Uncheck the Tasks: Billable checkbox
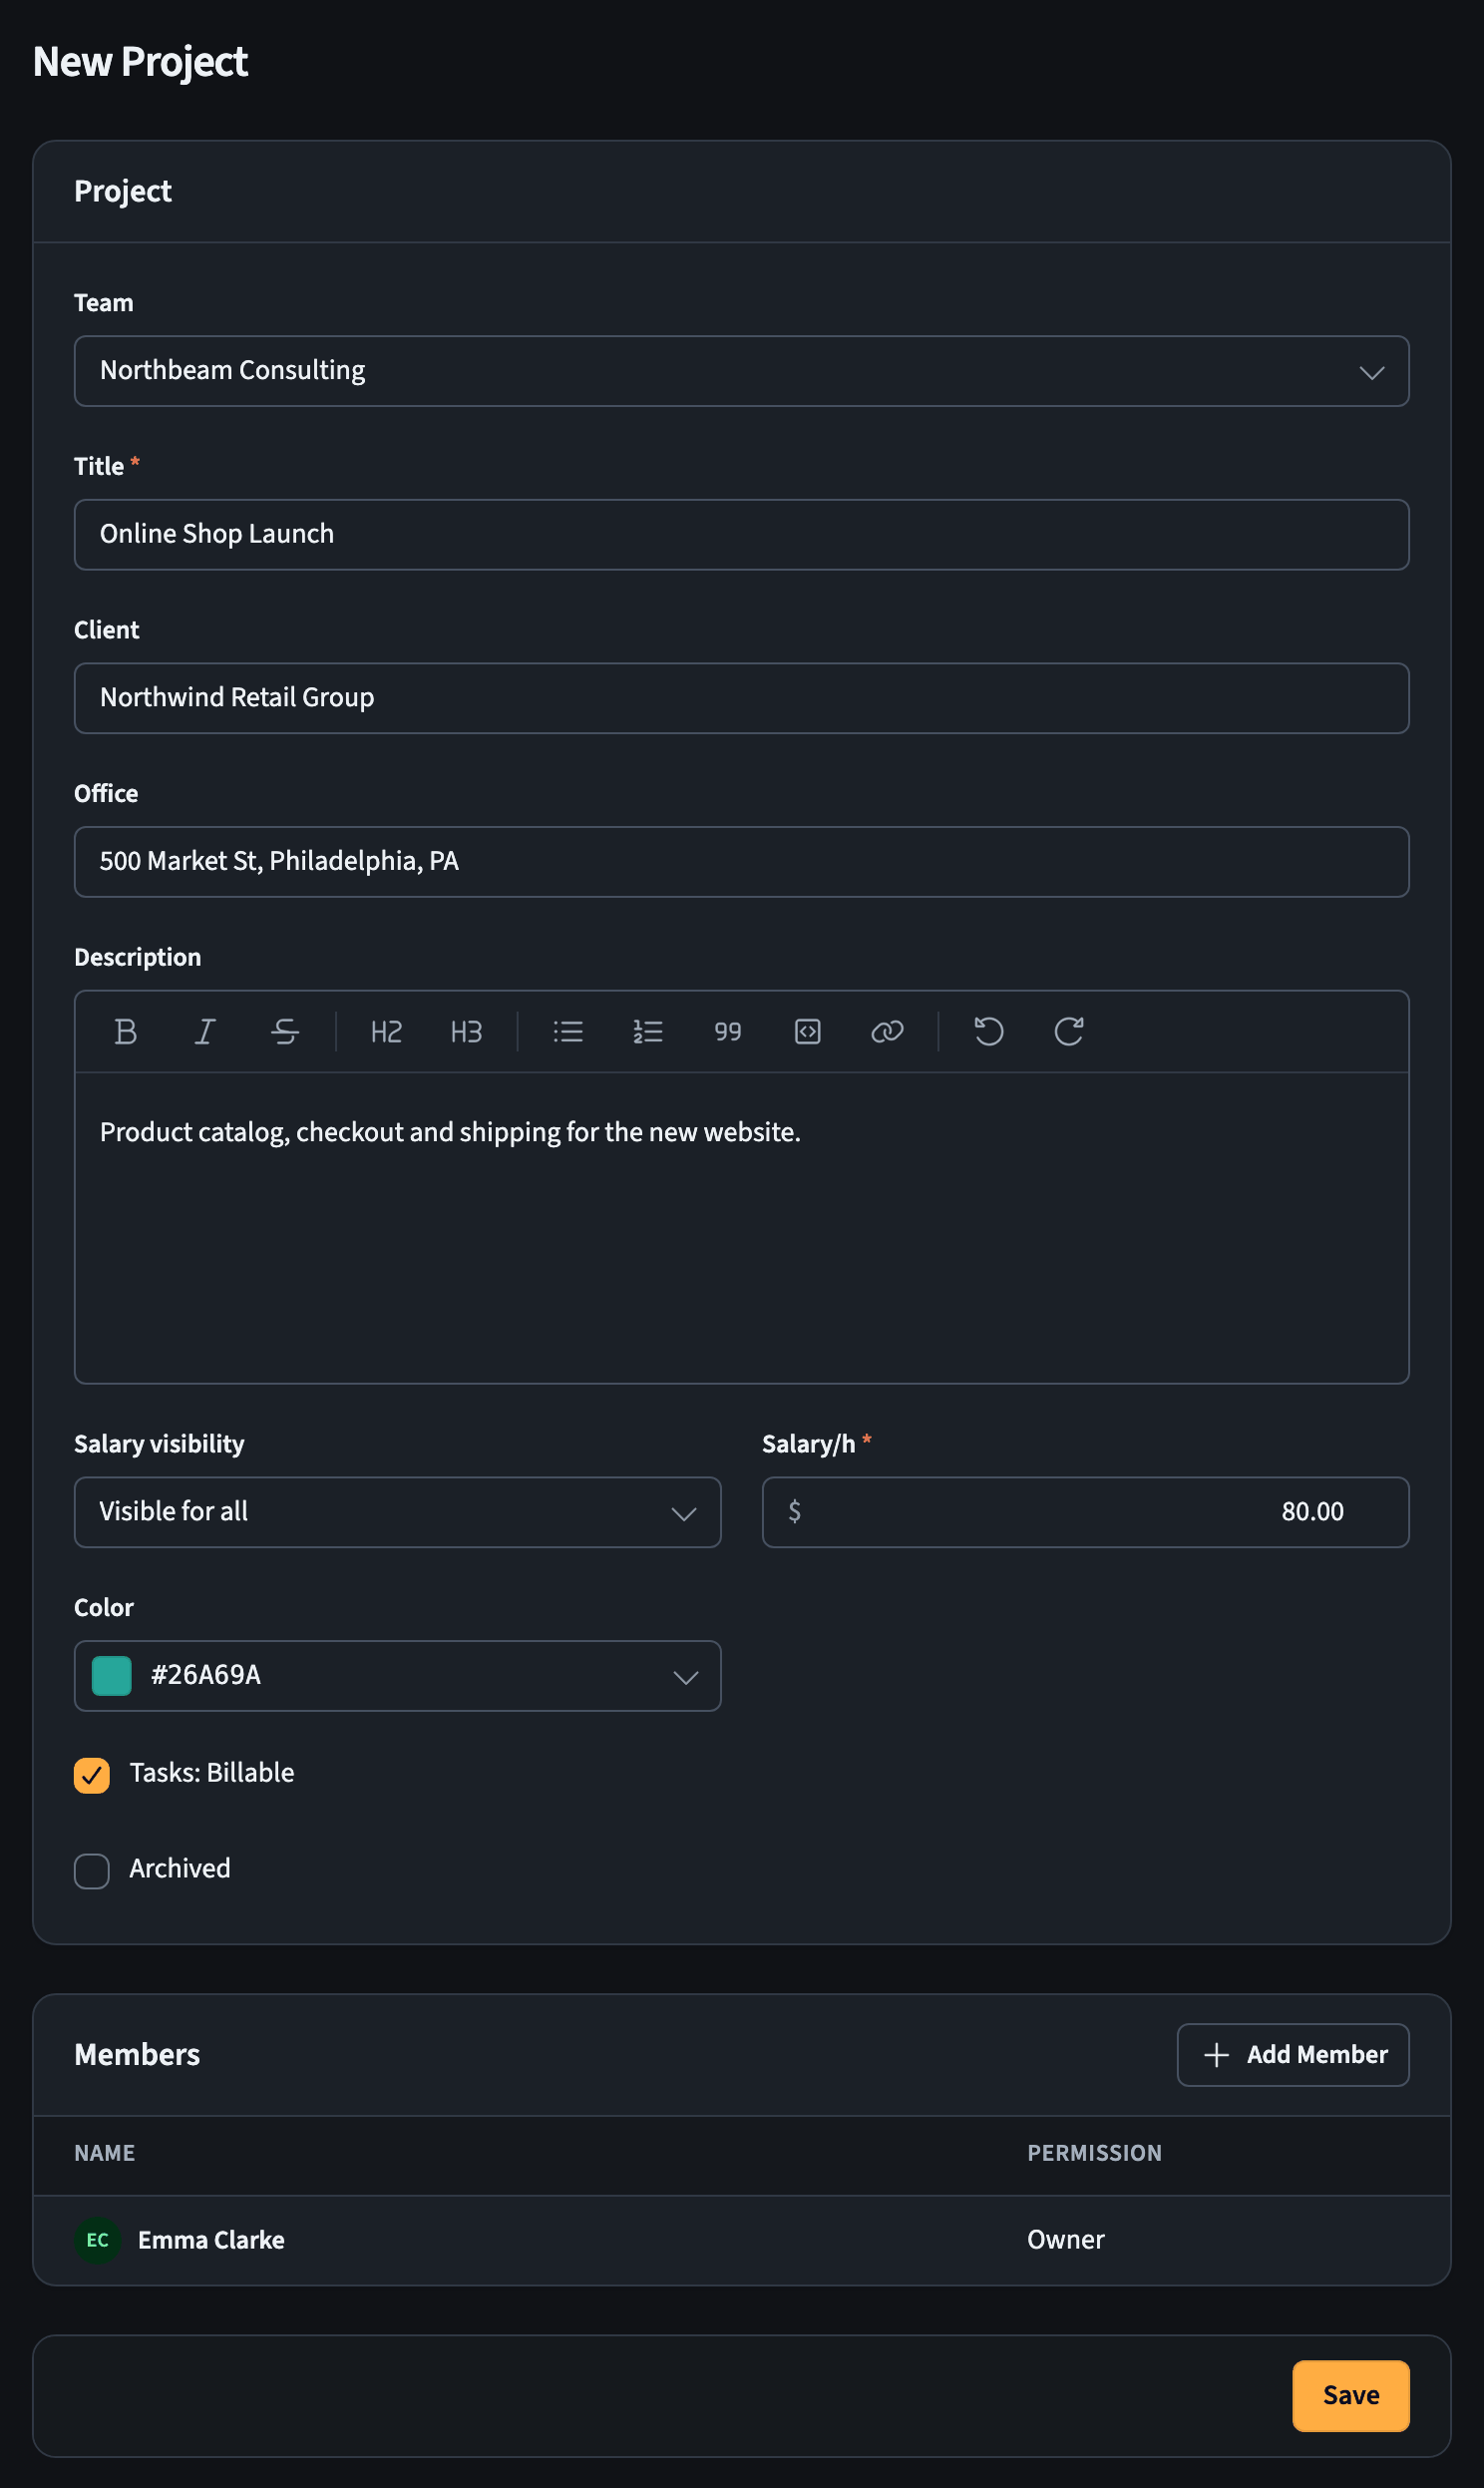This screenshot has width=1484, height=2488. click(92, 1775)
